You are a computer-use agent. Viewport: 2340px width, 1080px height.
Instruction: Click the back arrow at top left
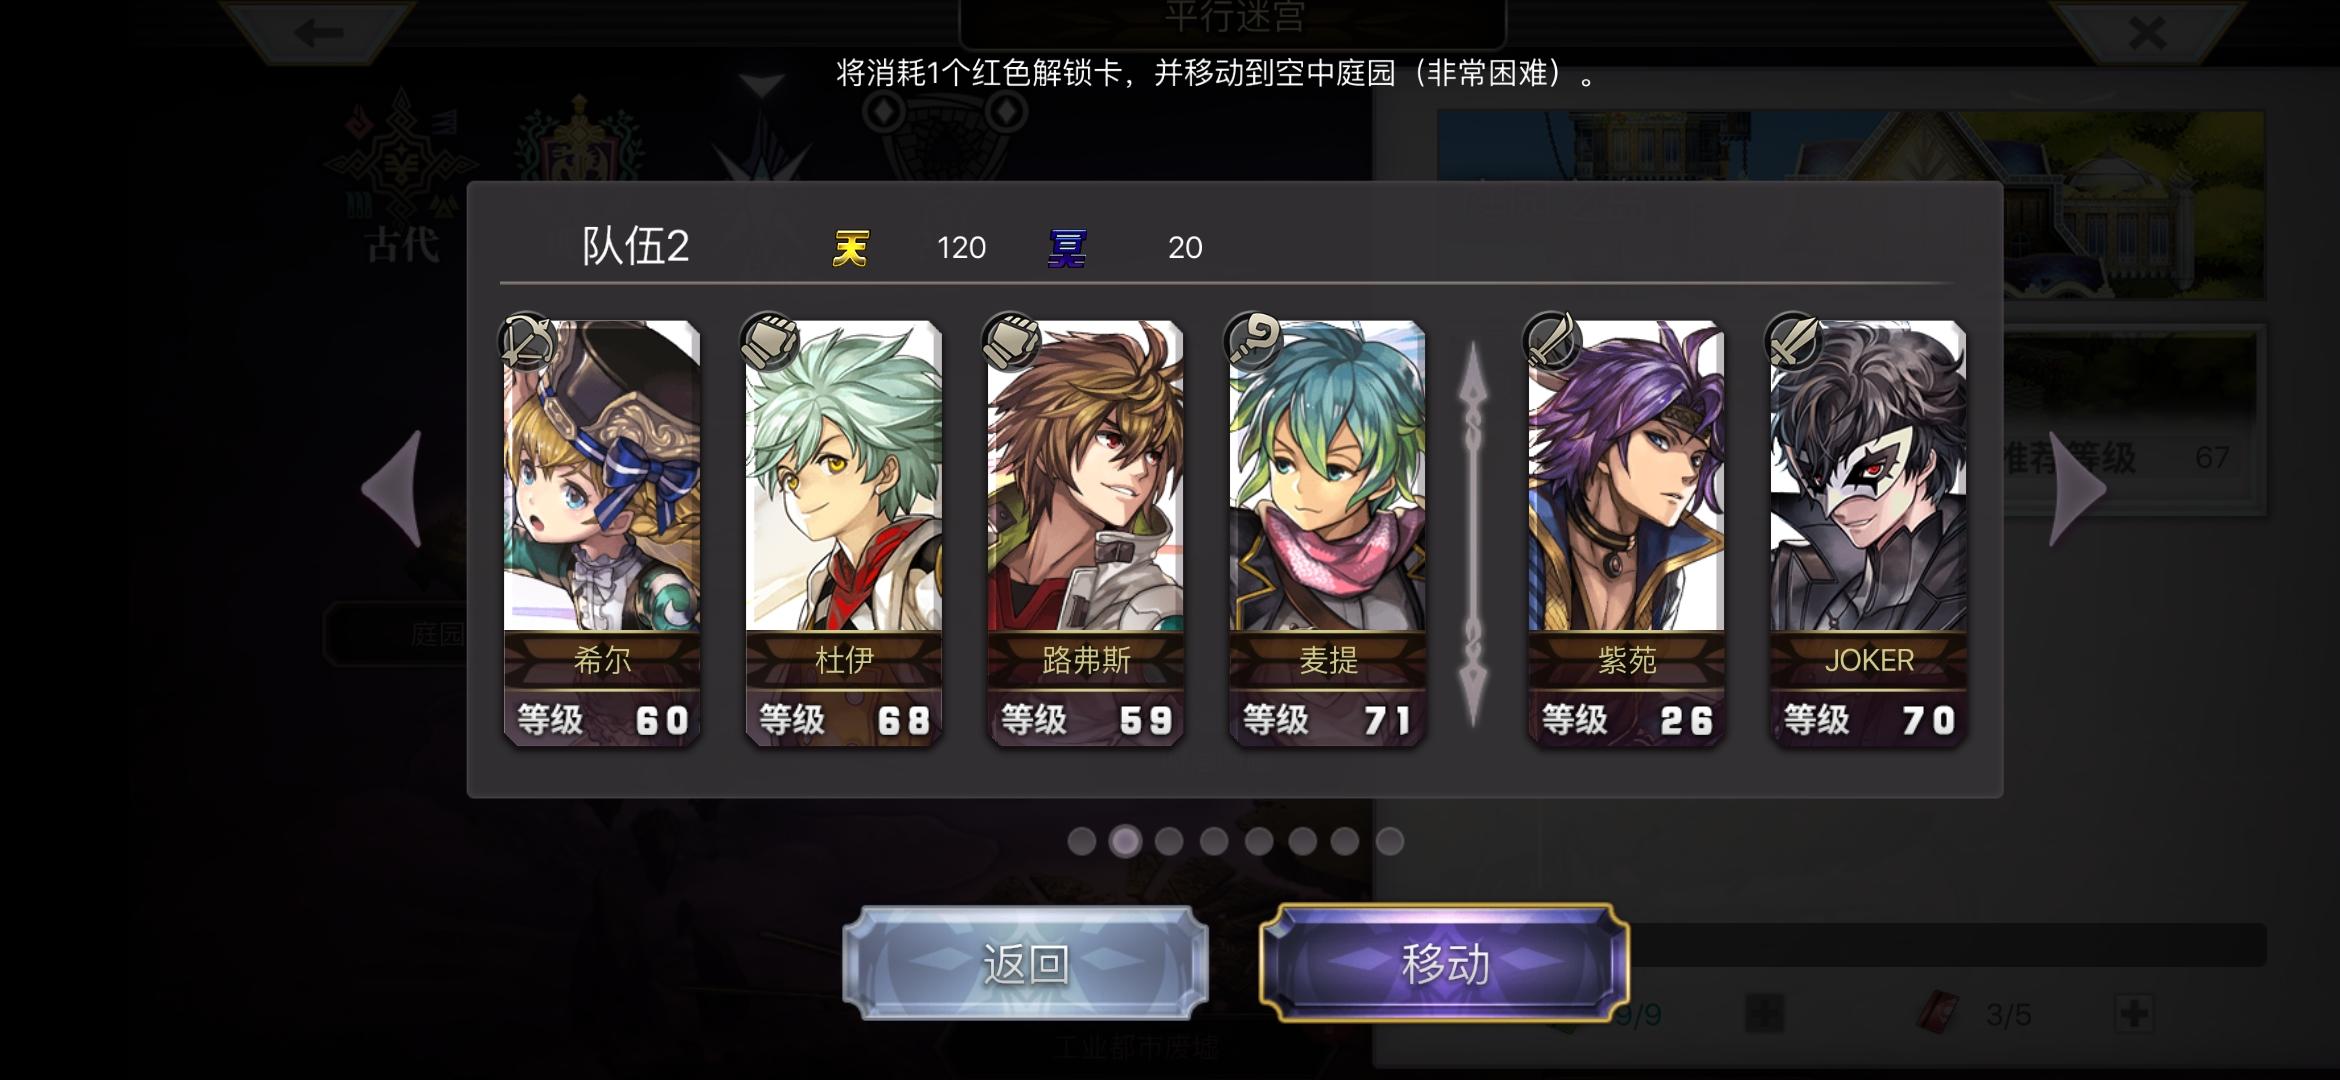(x=318, y=33)
